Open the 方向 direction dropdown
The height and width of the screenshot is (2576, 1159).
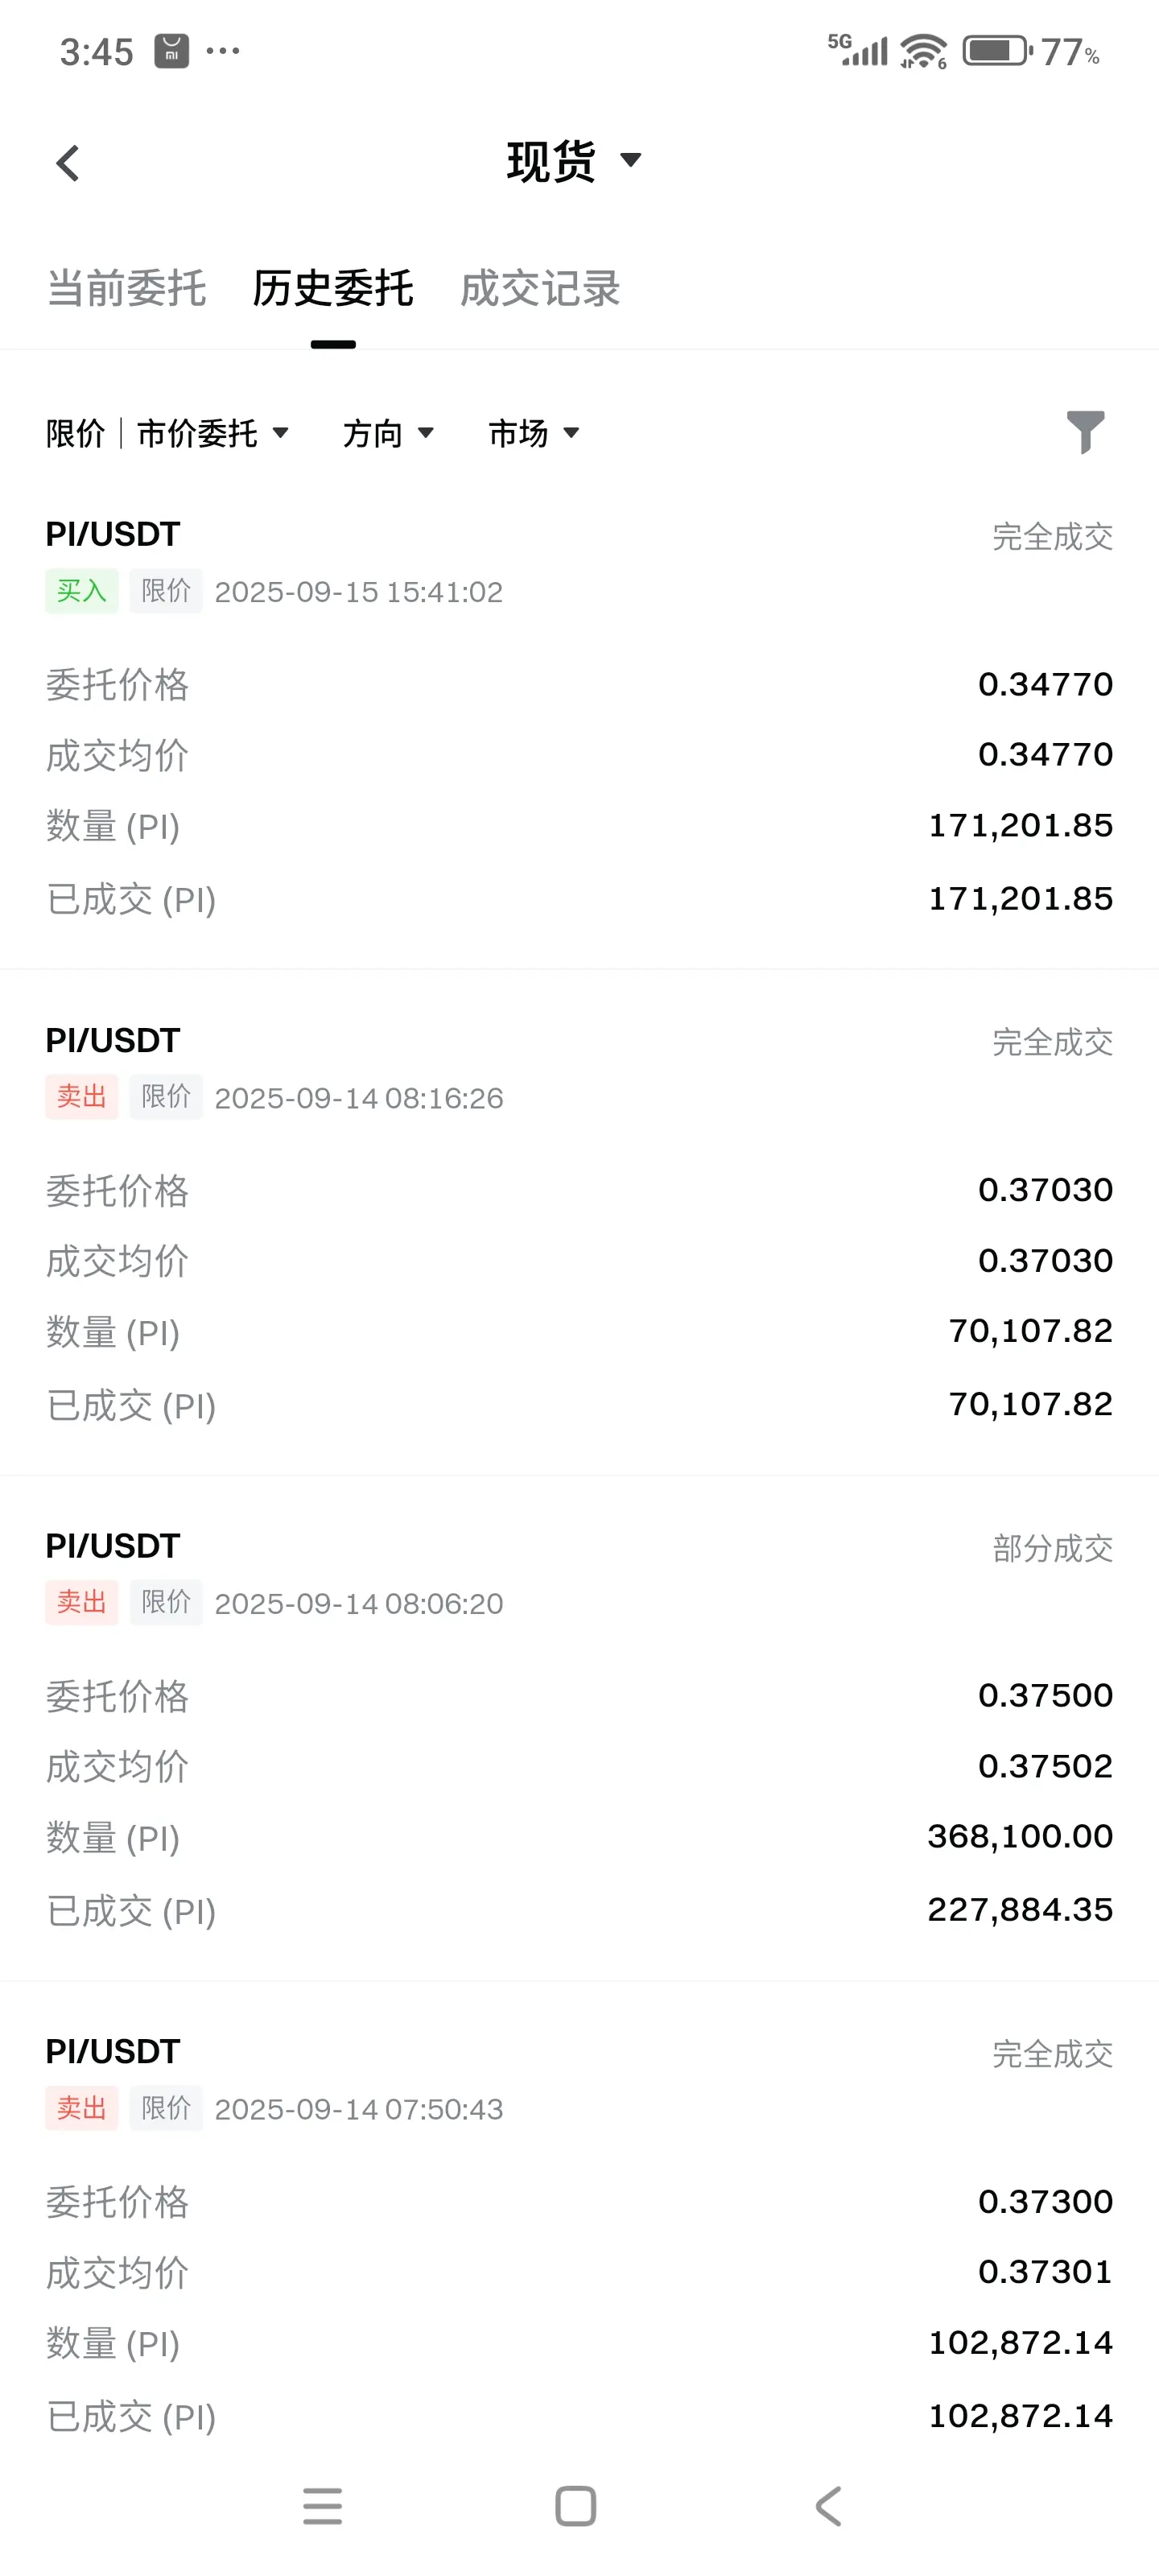pos(388,433)
